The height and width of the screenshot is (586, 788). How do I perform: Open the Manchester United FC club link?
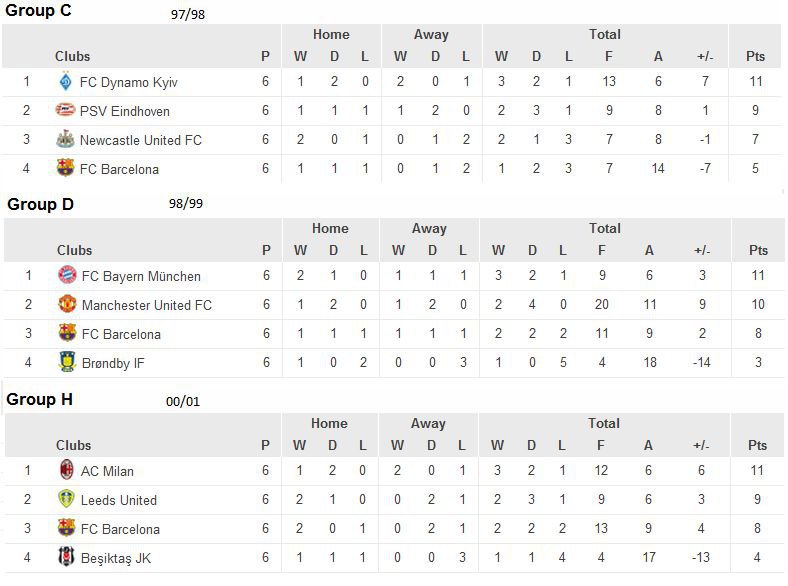147,305
